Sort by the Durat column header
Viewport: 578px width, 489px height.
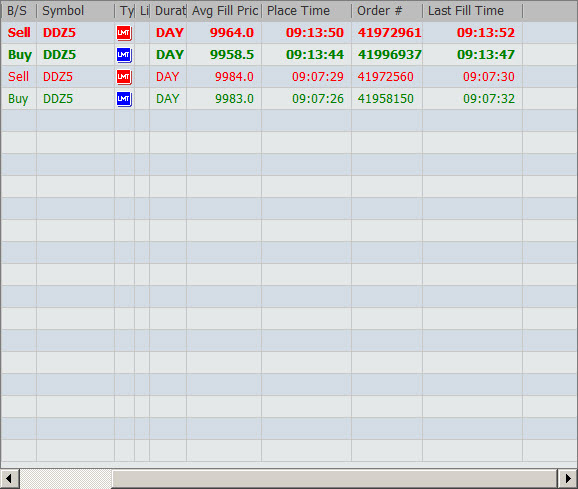pos(168,11)
